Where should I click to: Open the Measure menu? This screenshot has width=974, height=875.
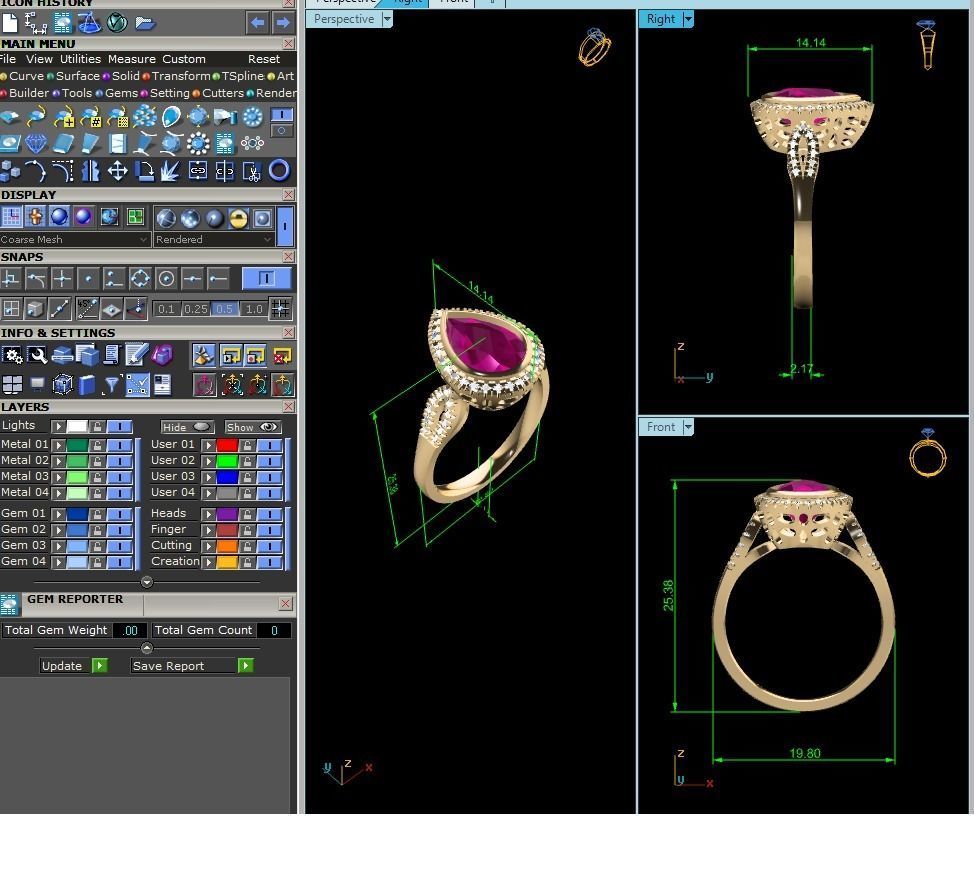(132, 59)
